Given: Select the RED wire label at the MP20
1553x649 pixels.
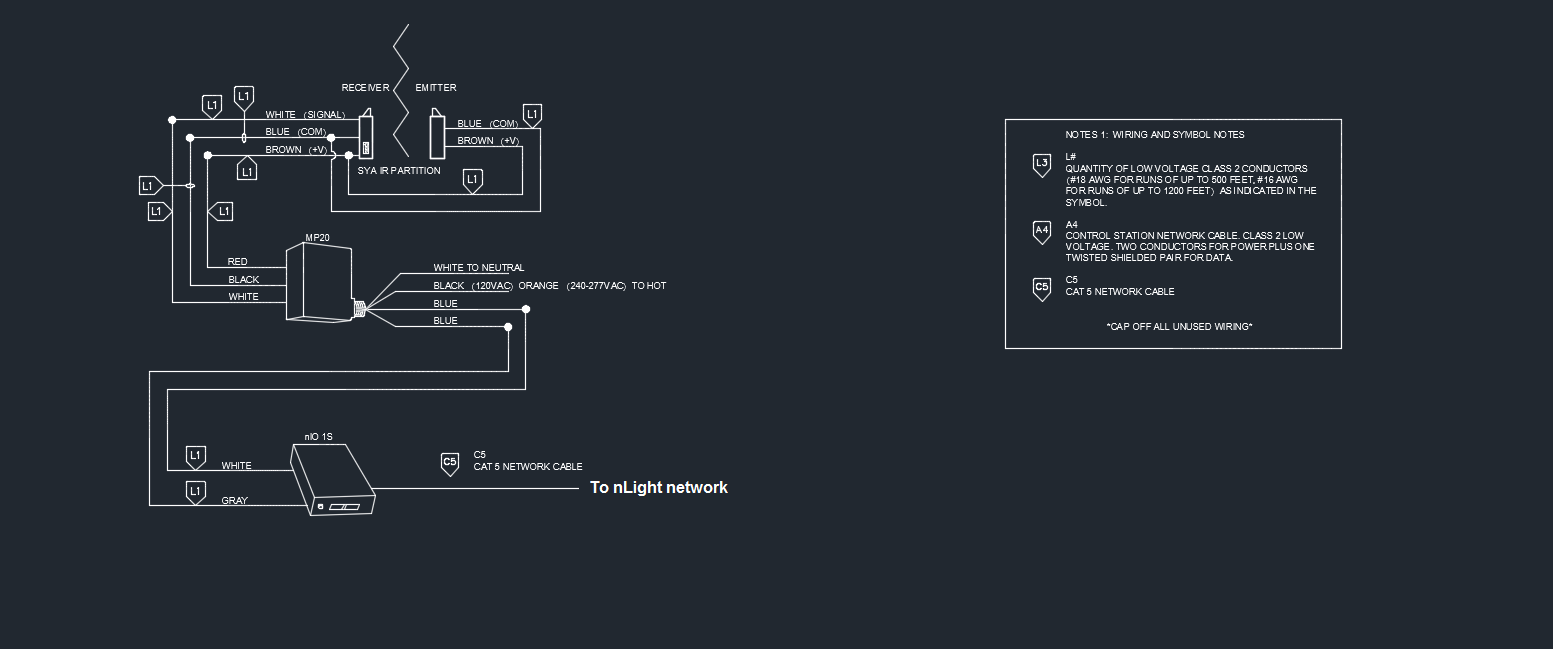Looking at the screenshot, I should point(237,262).
